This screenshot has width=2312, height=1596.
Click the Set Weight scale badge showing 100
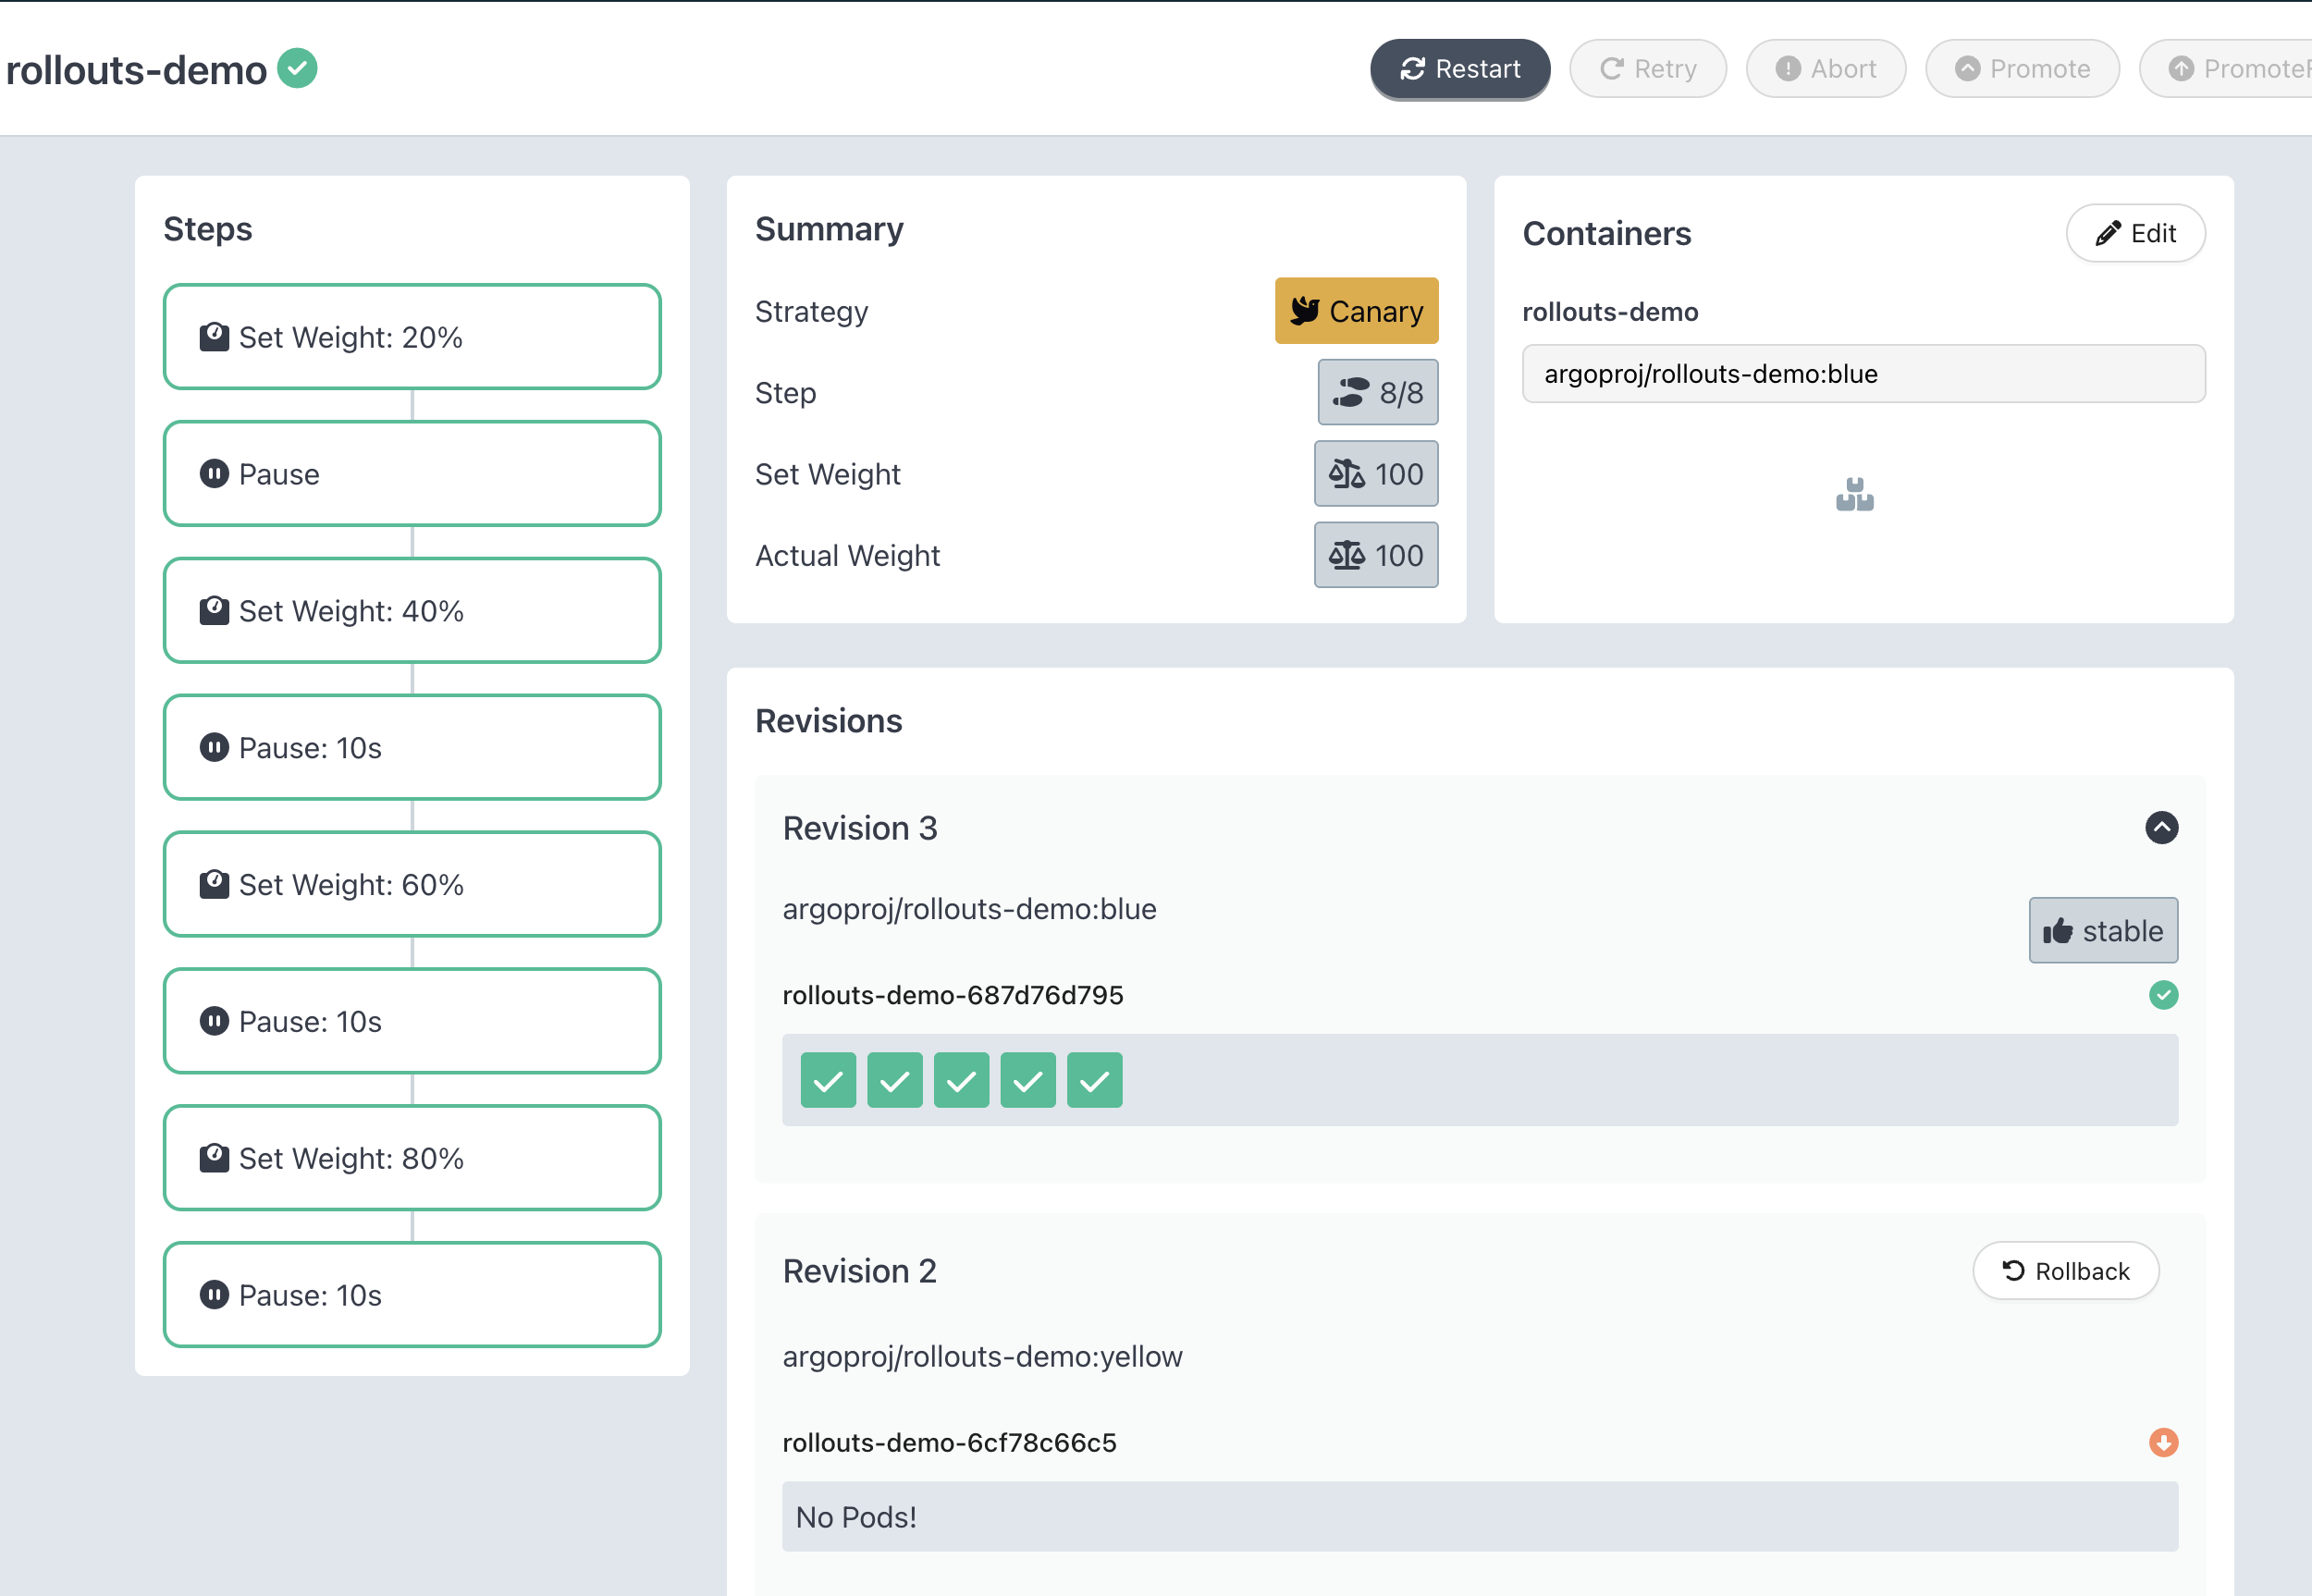point(1375,474)
